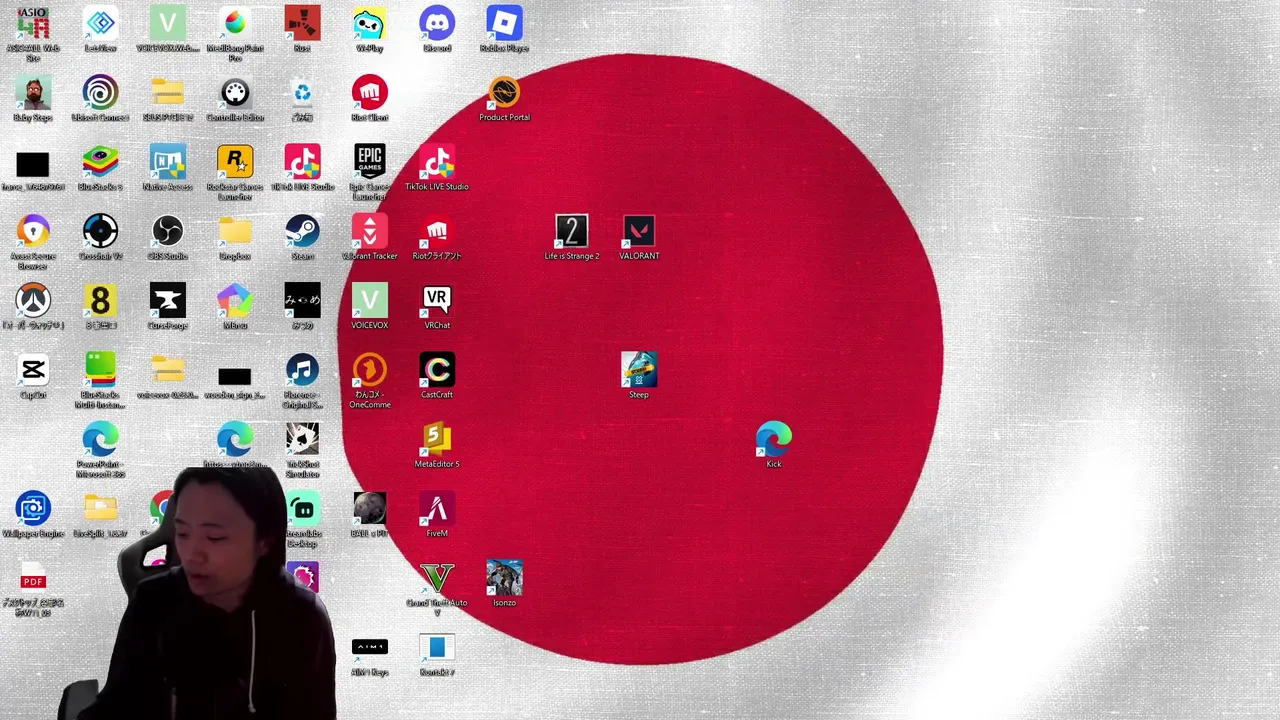Select the yellow number 8 game icon

pos(100,300)
